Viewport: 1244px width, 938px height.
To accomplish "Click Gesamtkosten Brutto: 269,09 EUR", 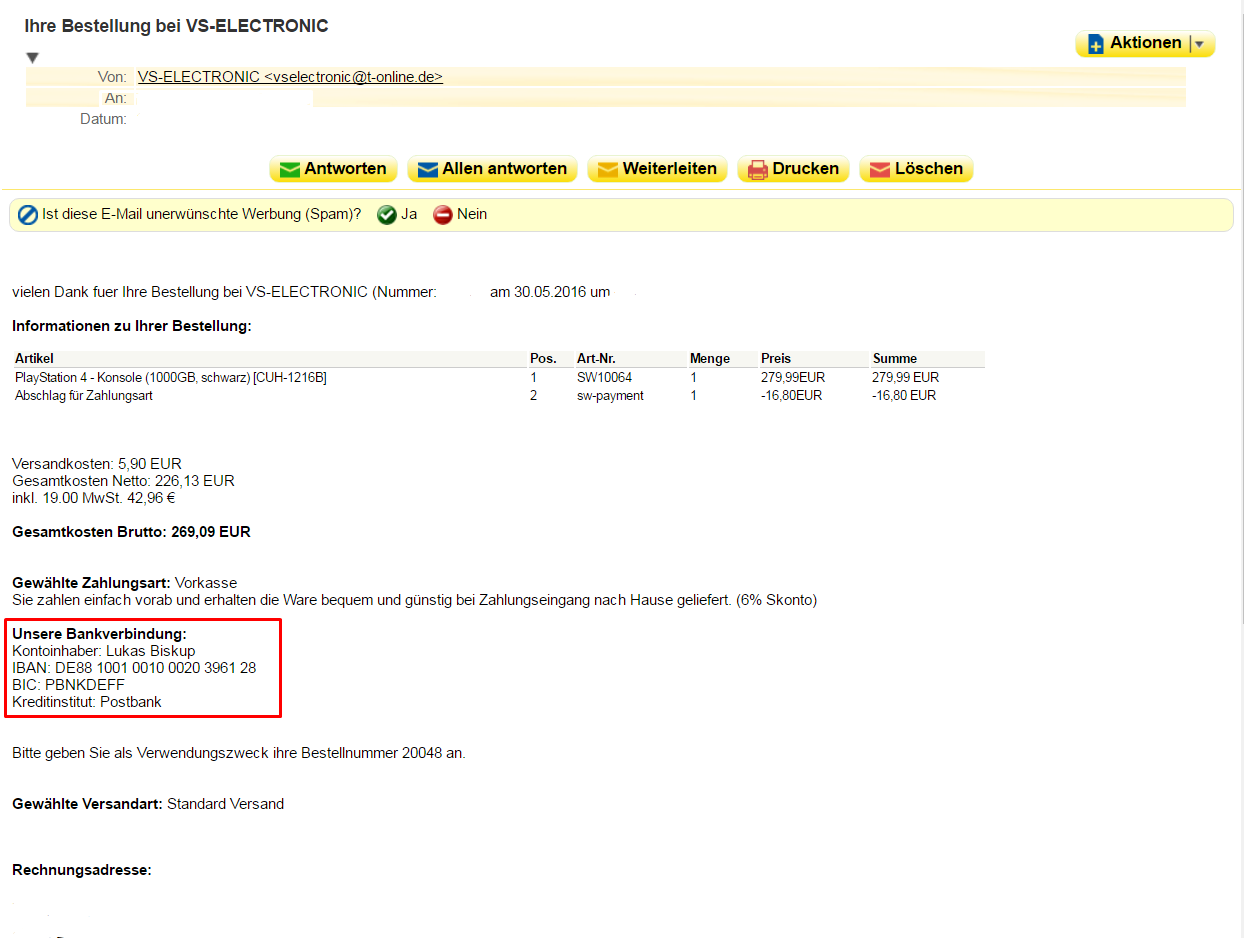I will (x=131, y=532).
